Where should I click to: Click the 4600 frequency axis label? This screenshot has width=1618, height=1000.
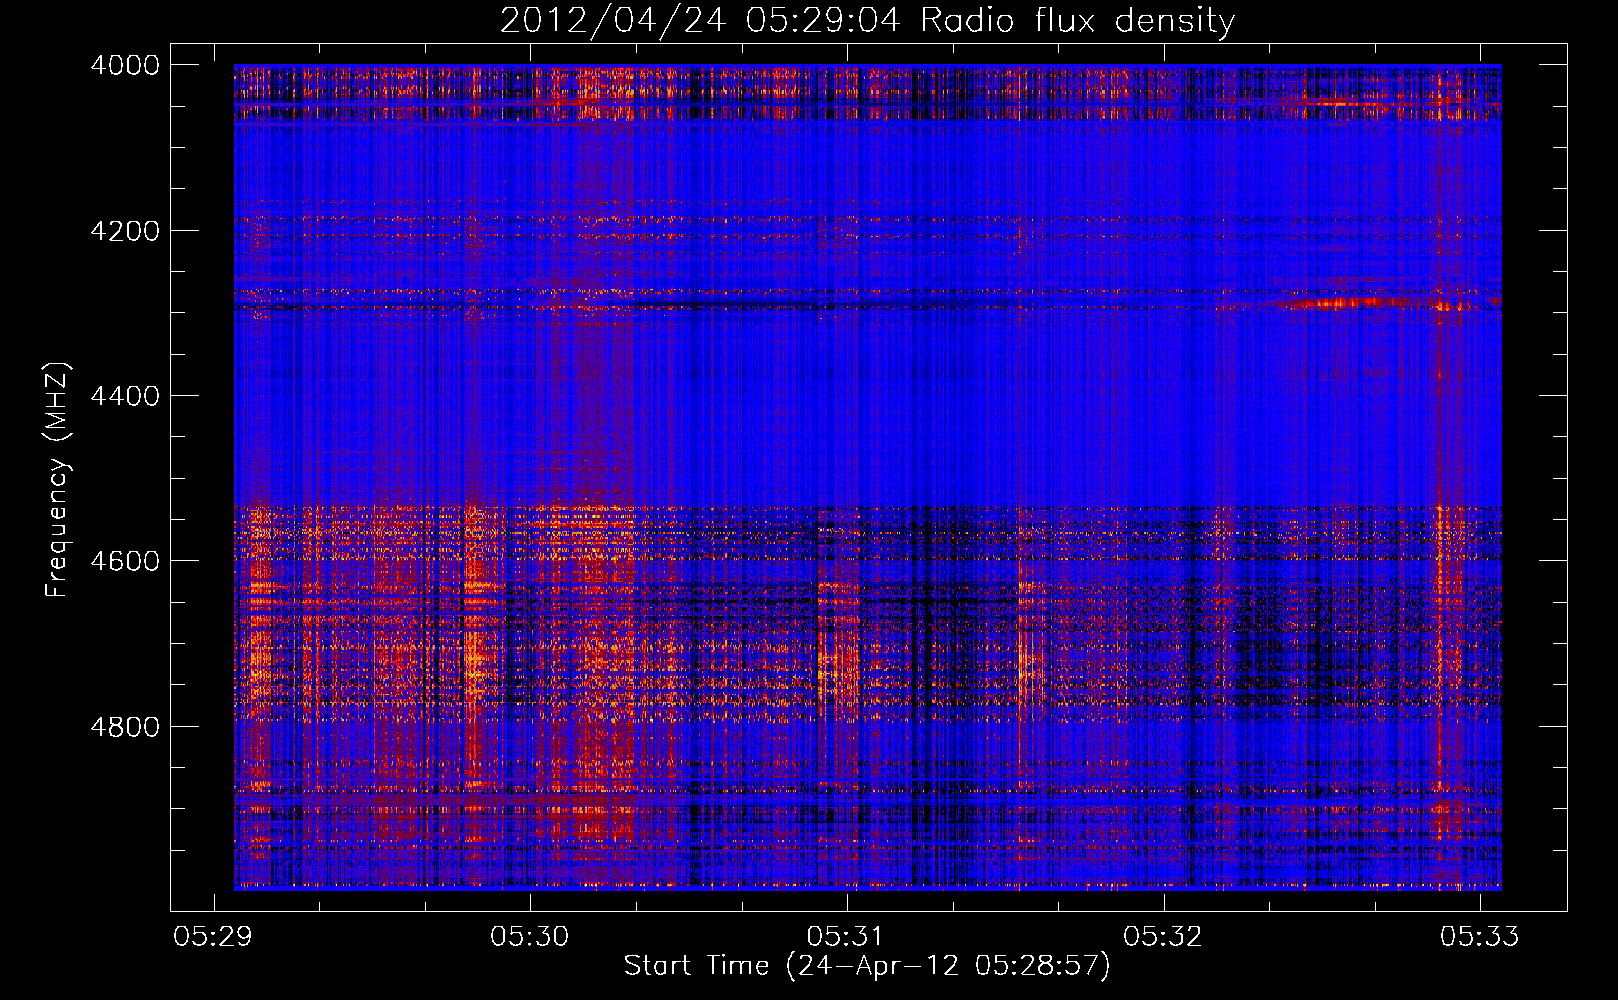(125, 561)
